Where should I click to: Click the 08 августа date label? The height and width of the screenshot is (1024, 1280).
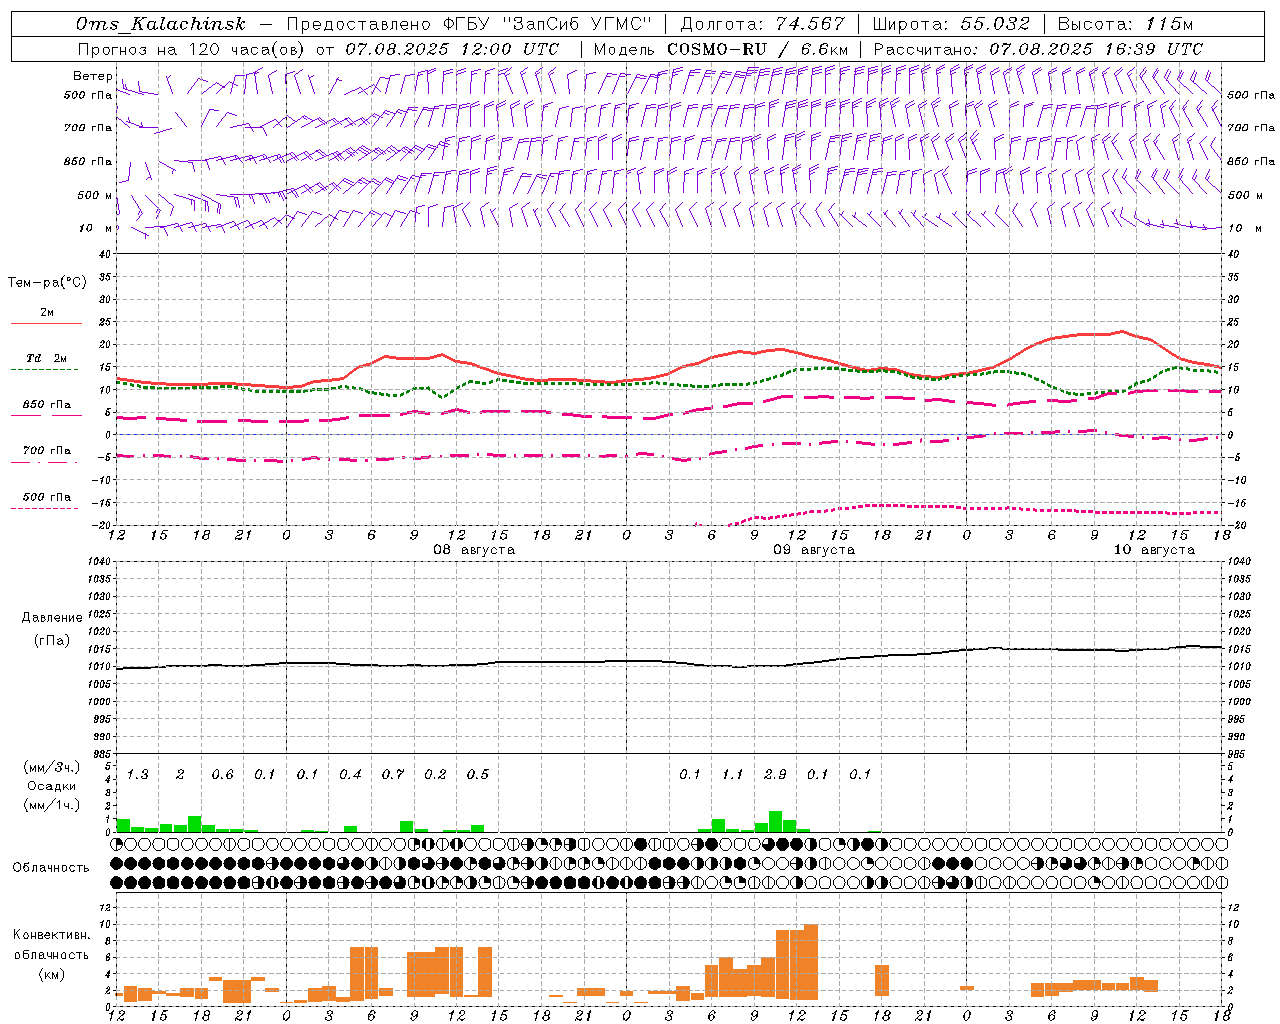point(474,550)
